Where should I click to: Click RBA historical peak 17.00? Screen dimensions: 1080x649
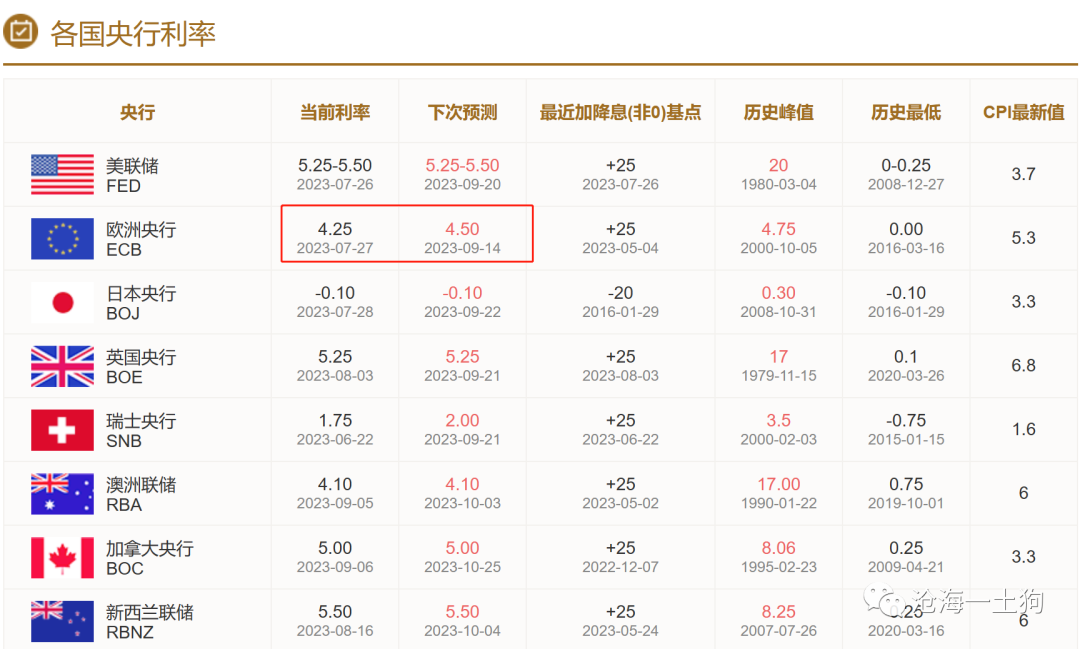[778, 484]
